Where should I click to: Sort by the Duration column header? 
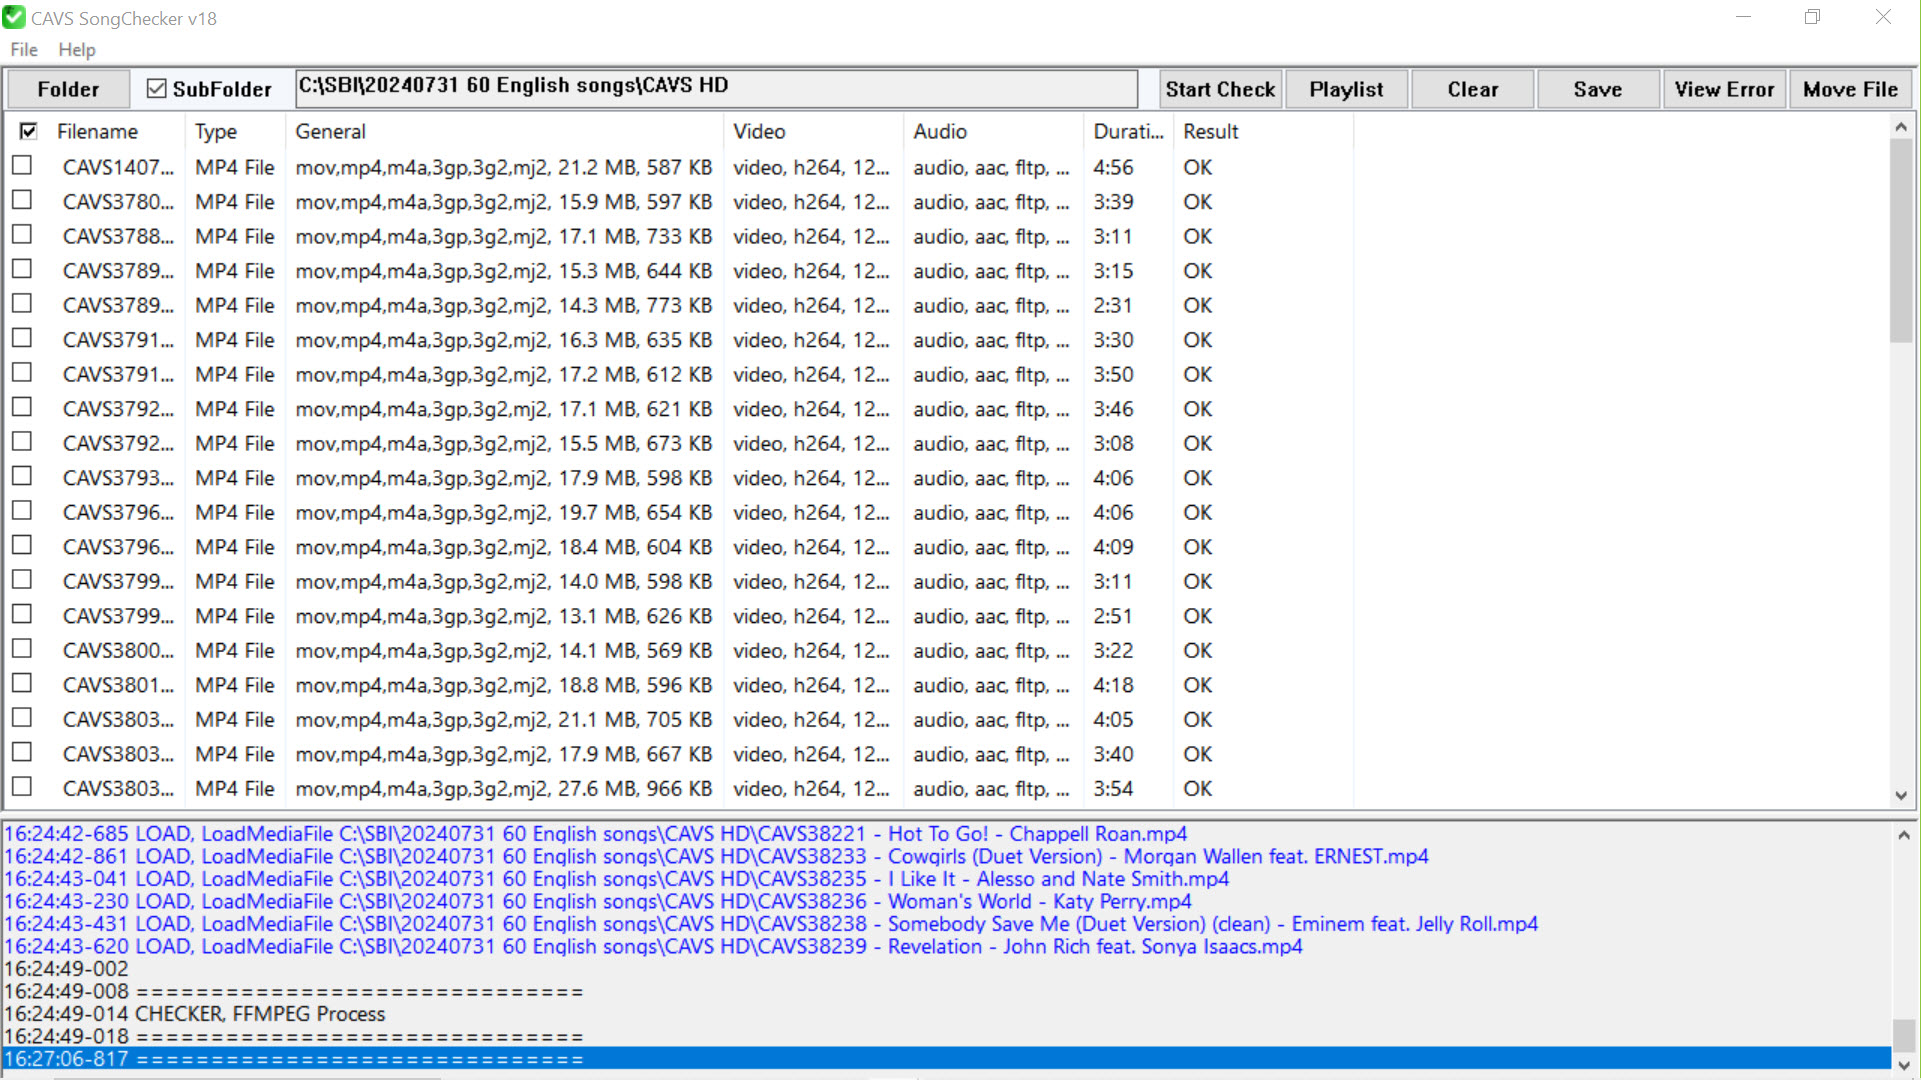[x=1127, y=131]
